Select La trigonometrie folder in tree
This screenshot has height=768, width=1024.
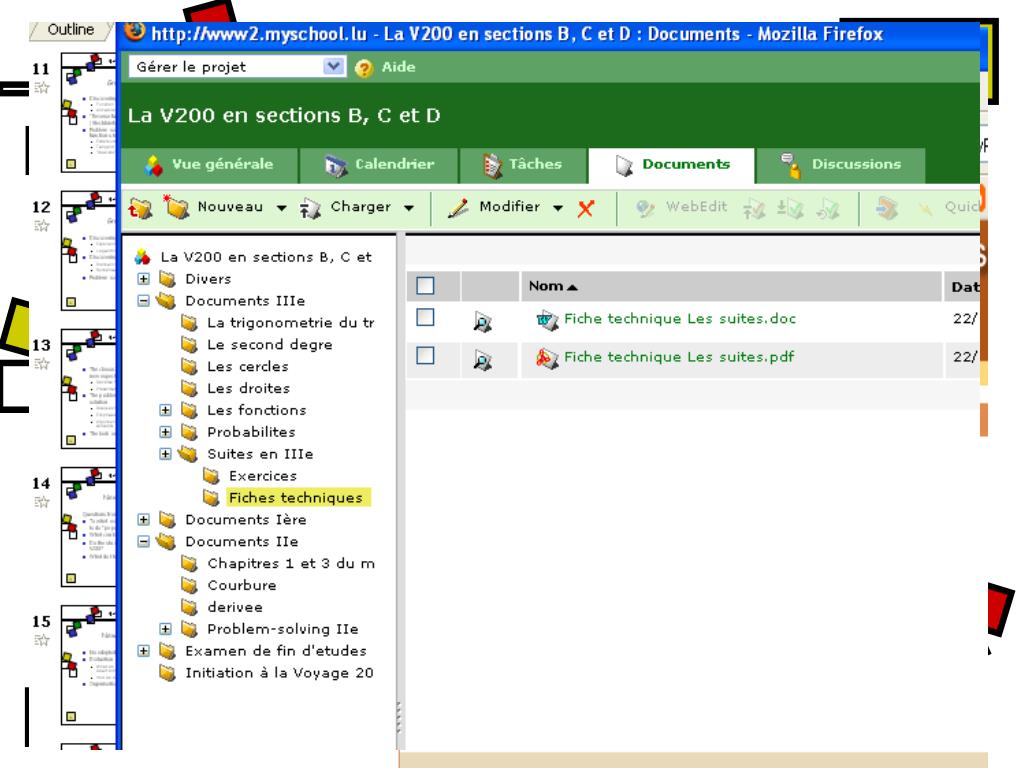pyautogui.click(x=291, y=323)
